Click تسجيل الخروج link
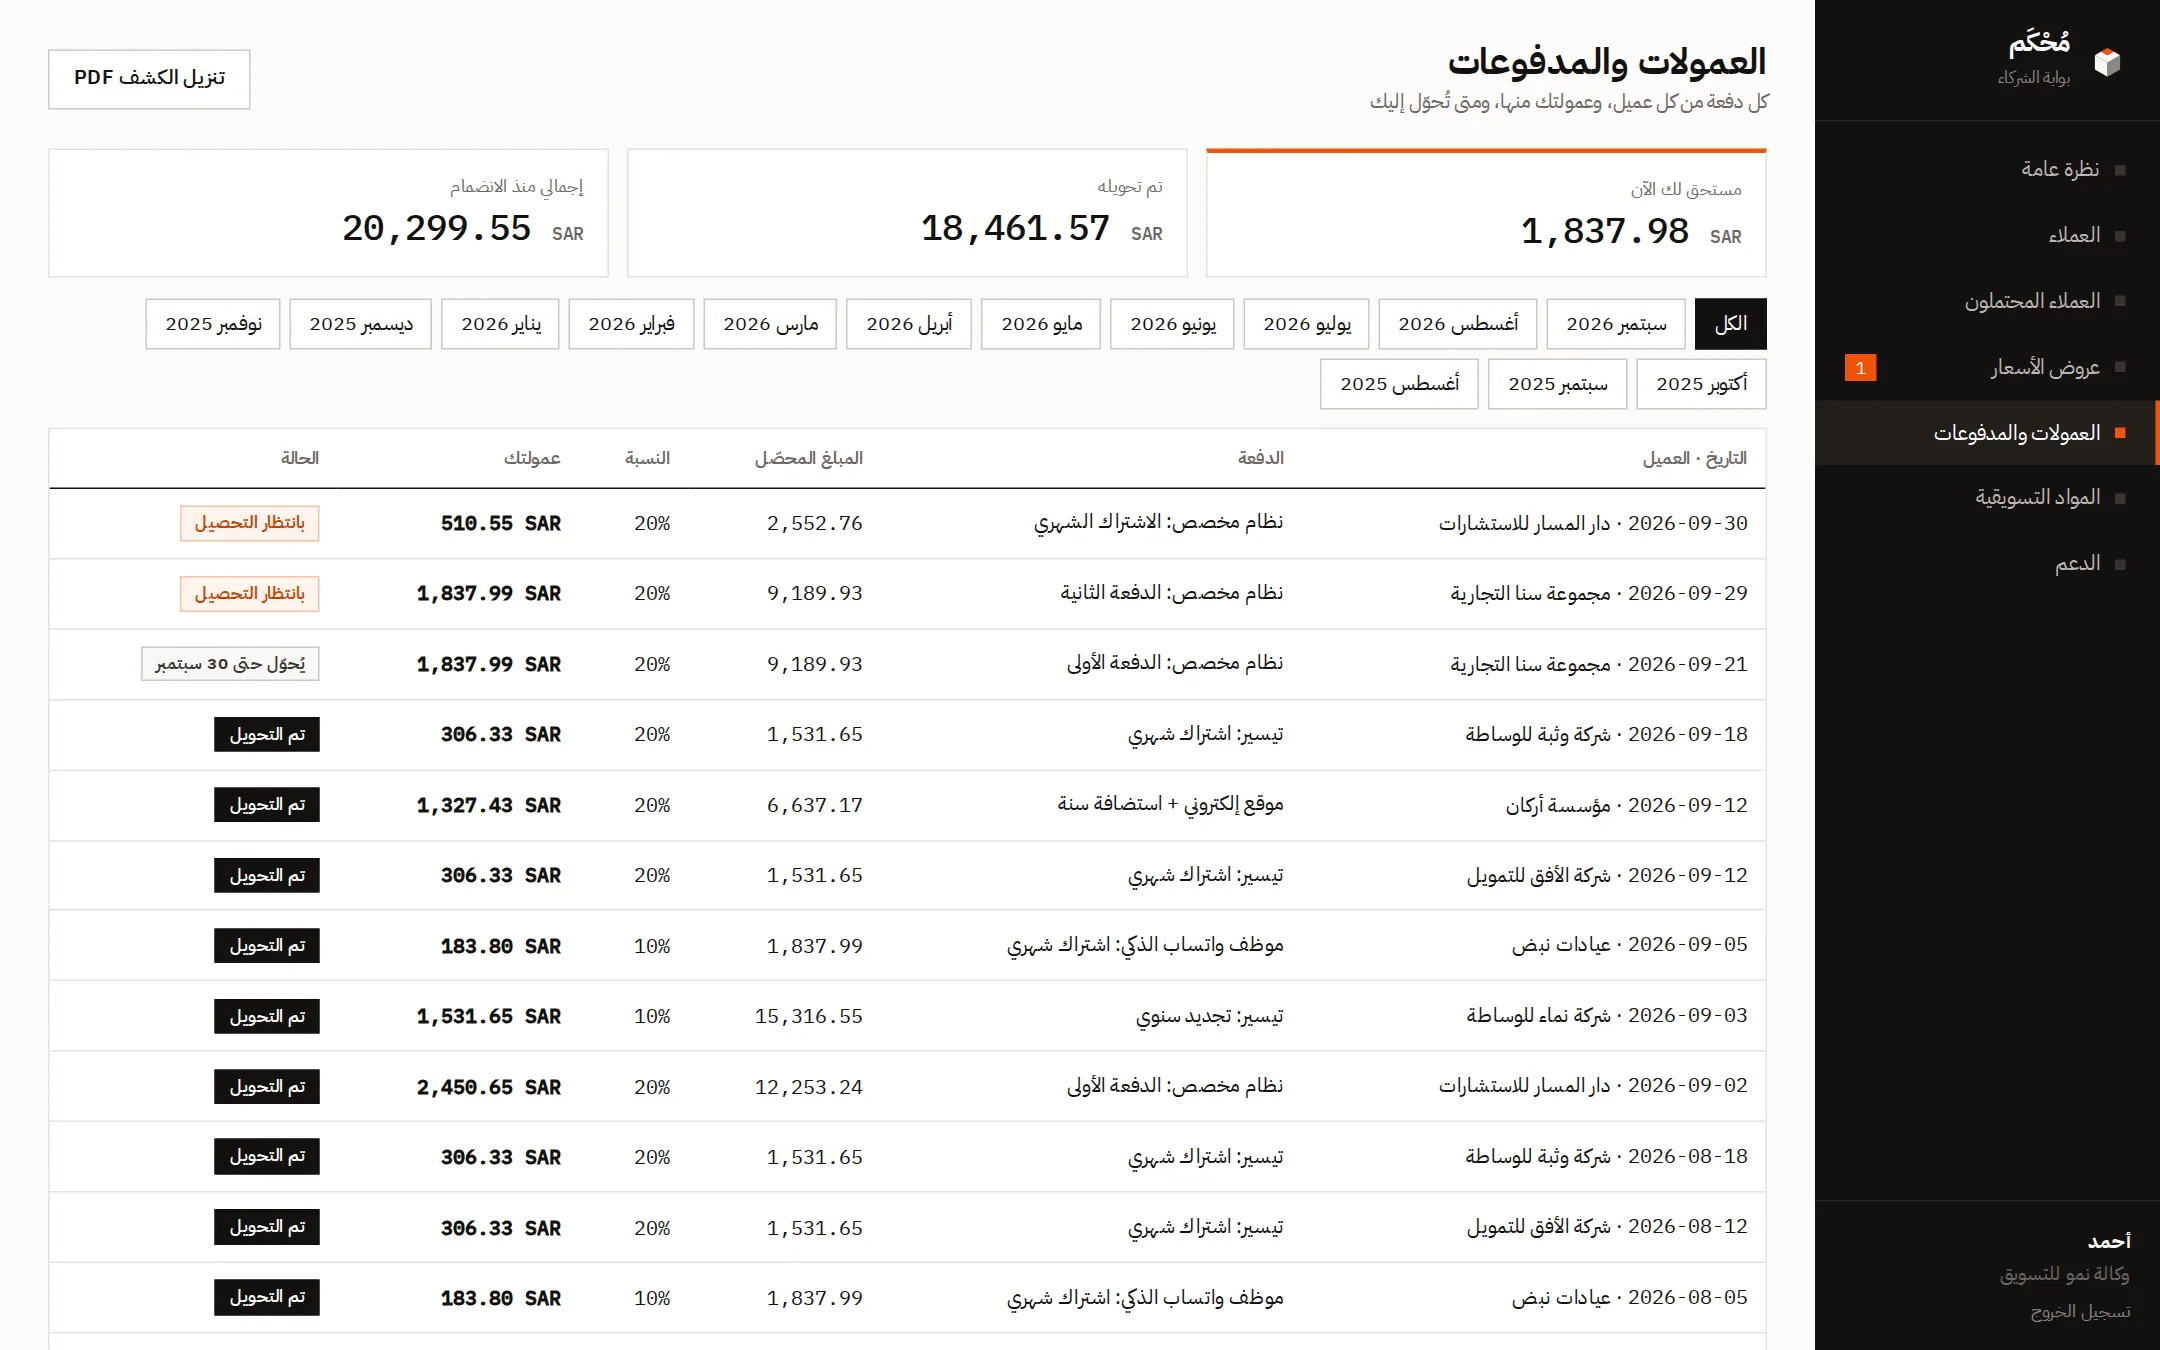 pos(2080,1311)
